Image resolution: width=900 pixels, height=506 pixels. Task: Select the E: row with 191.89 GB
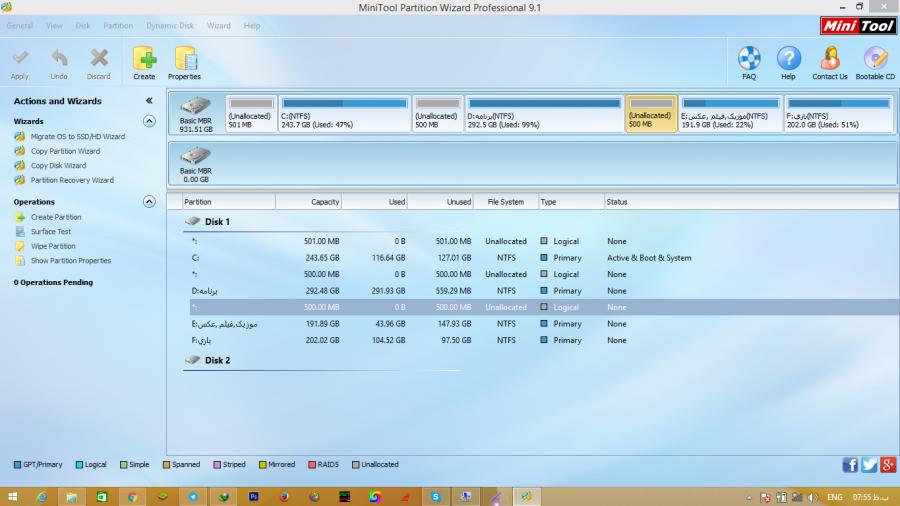544,324
